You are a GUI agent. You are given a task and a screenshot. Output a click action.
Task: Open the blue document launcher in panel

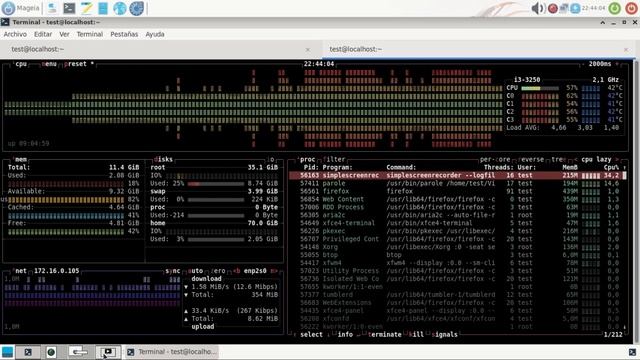pos(103,8)
